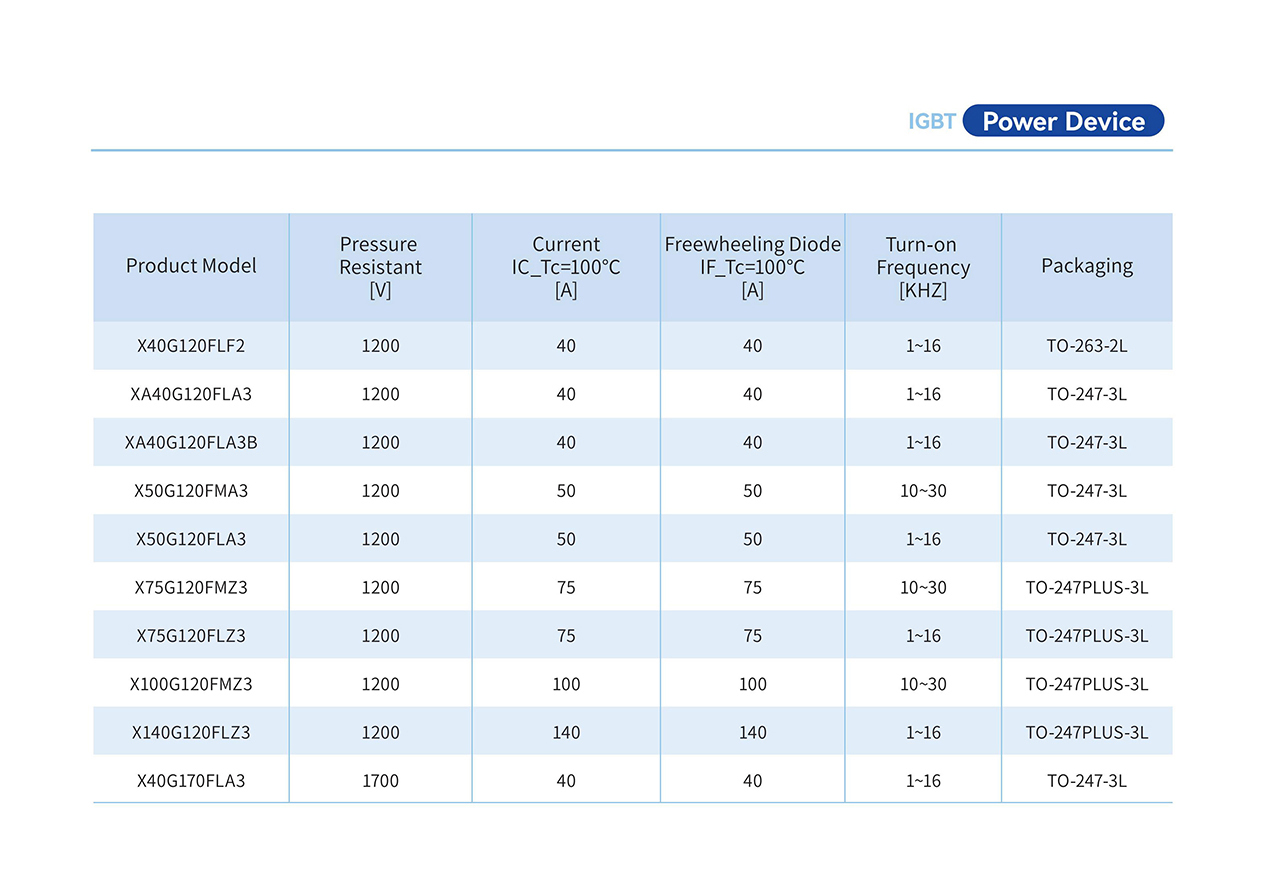This screenshot has height=875, width=1280.
Task: Click the X50G120FLA3 model cell
Action: click(x=191, y=540)
